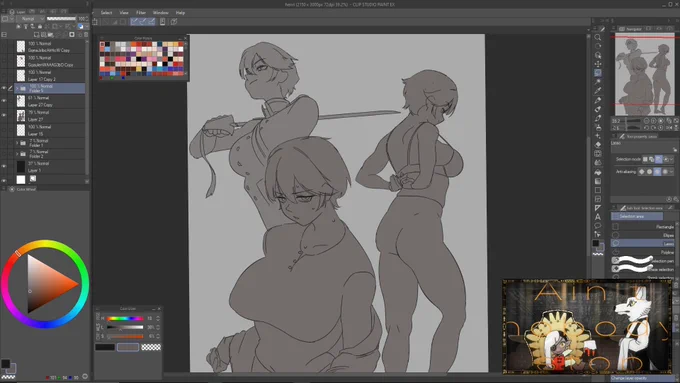The height and width of the screenshot is (383, 680).
Task: Select the Auto select magic wand tool
Action: coord(598,82)
